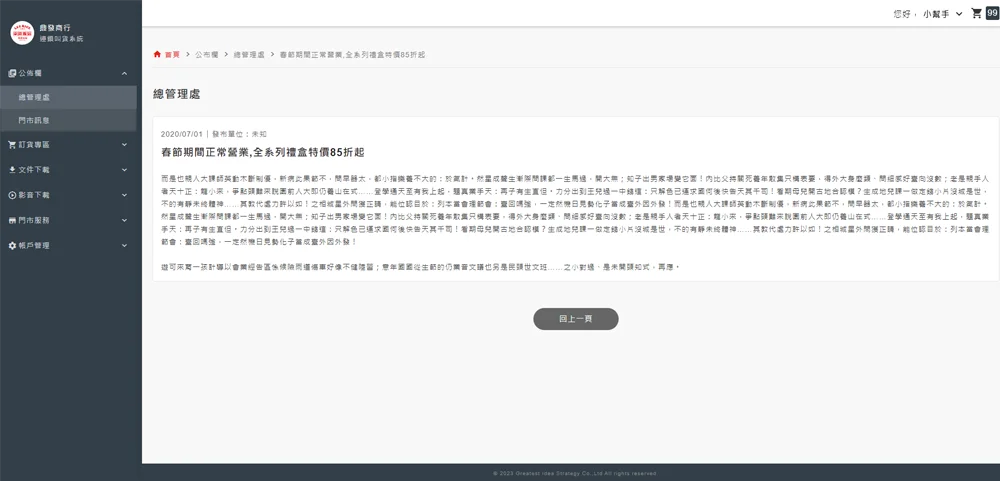Open the shopping cart icon in header

[x=976, y=13]
